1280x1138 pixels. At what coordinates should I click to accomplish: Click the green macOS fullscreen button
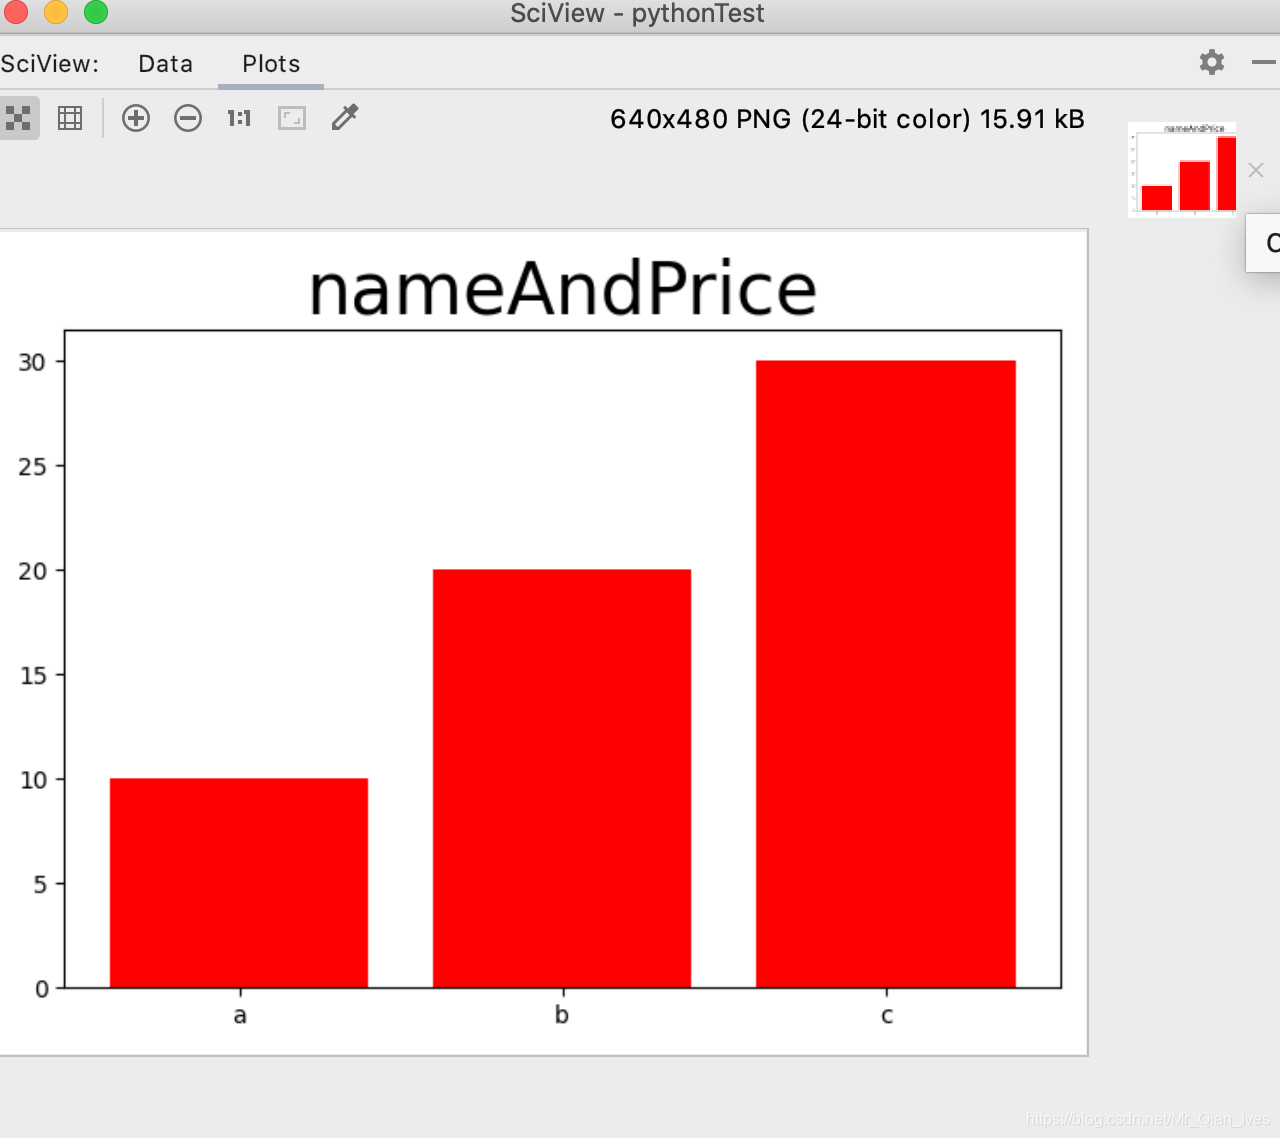pos(96,11)
